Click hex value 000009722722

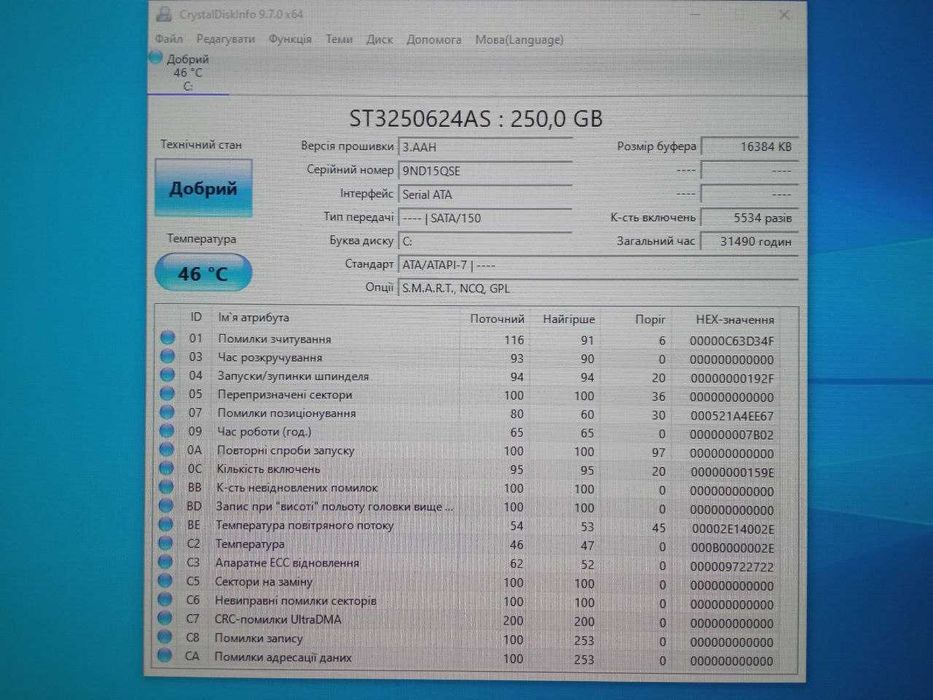pyautogui.click(x=732, y=567)
